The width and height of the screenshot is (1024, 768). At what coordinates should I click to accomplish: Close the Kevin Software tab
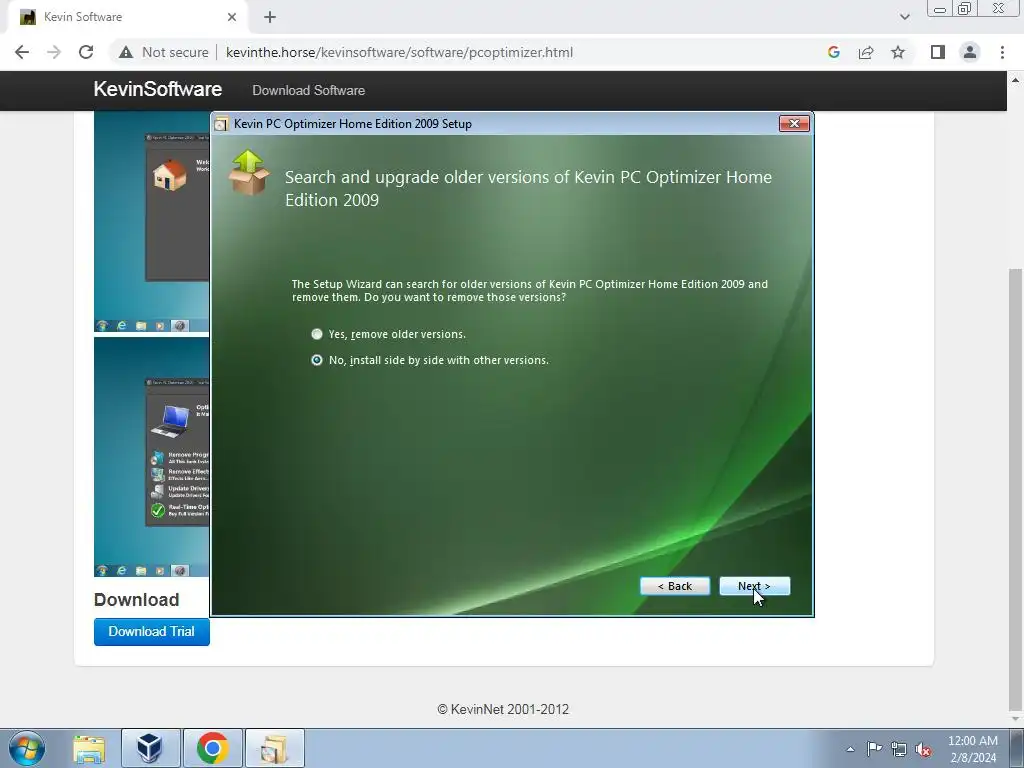pyautogui.click(x=232, y=17)
